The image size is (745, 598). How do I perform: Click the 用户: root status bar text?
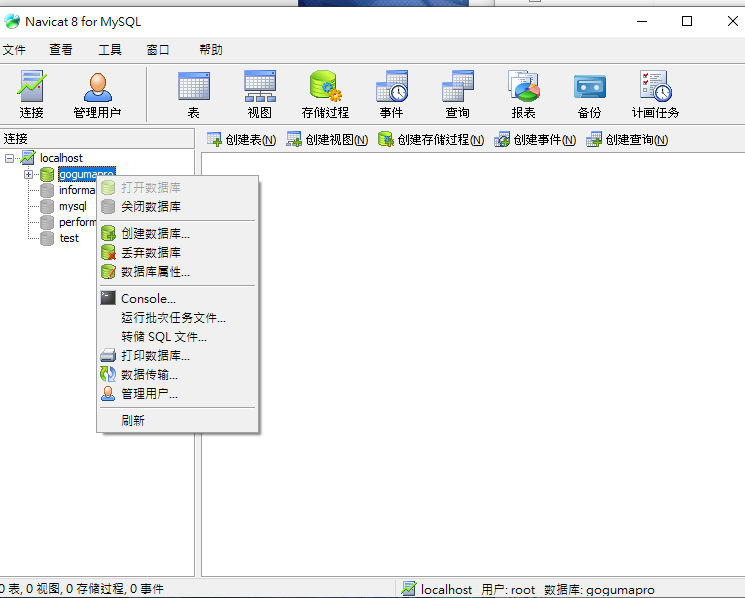508,589
